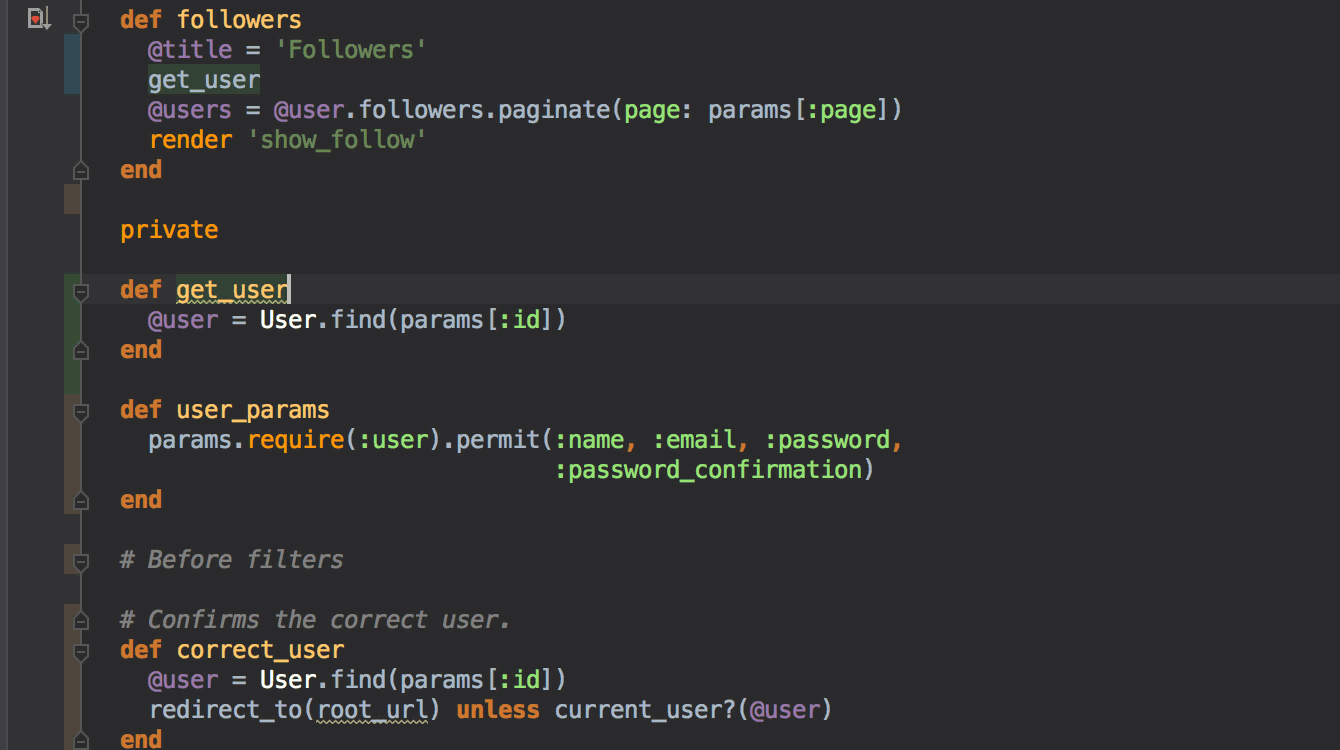
Task: Click the 'require' method call
Action: click(295, 440)
